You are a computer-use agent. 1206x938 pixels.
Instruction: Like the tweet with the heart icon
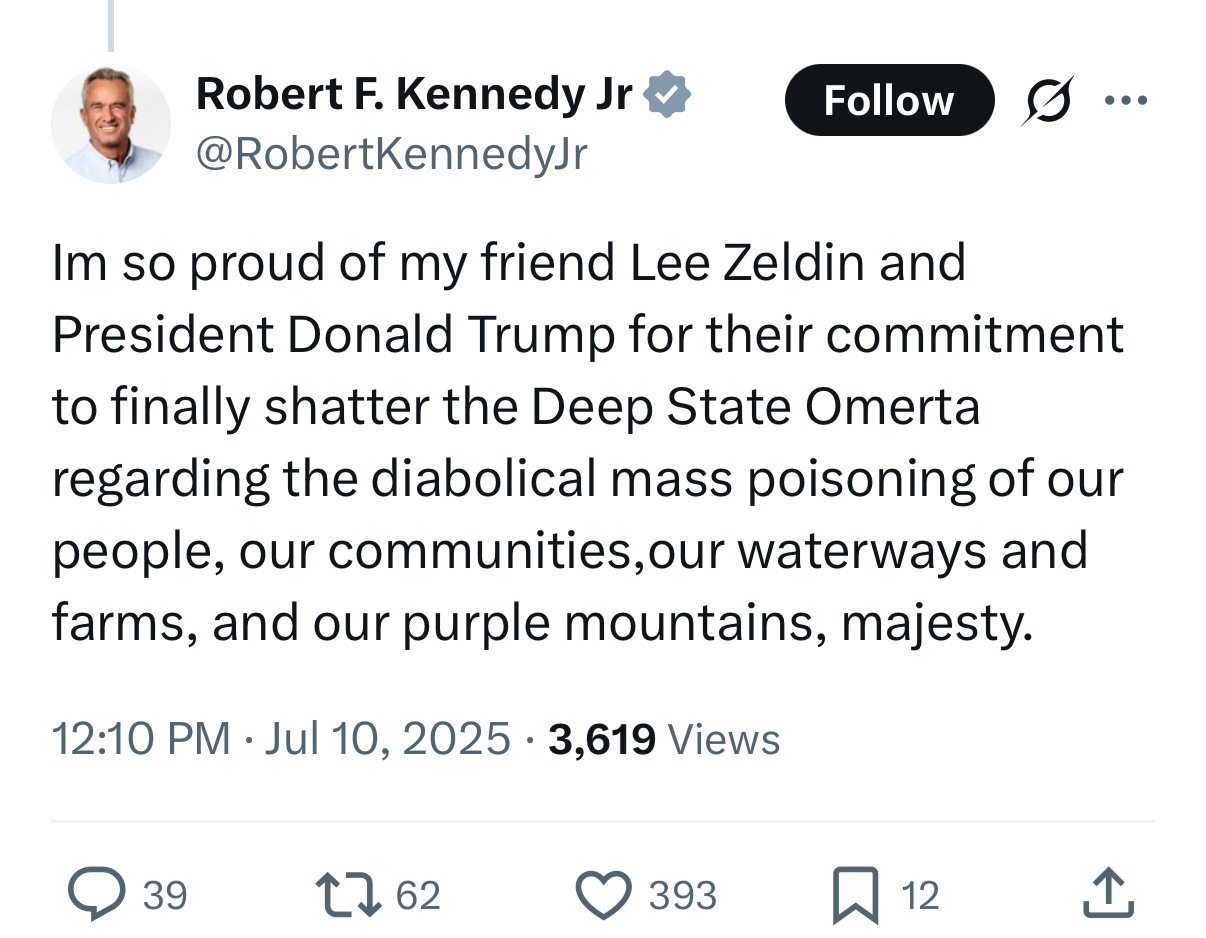click(604, 894)
